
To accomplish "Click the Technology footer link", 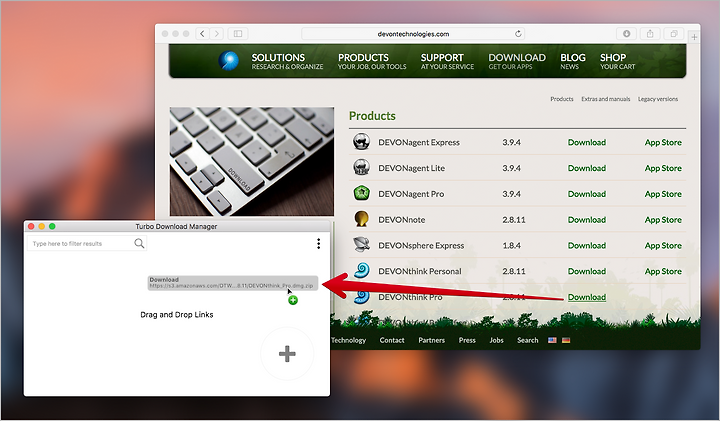I will [x=349, y=340].
